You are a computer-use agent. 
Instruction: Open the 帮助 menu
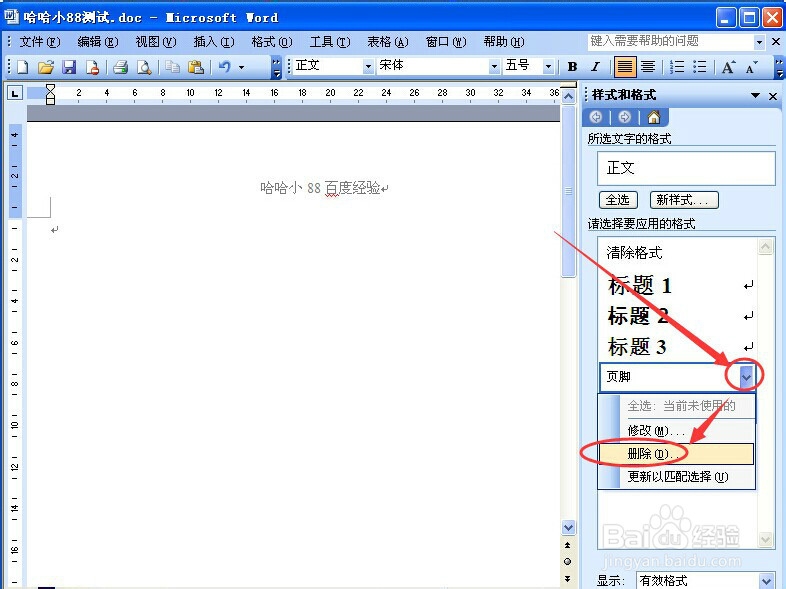pos(504,42)
